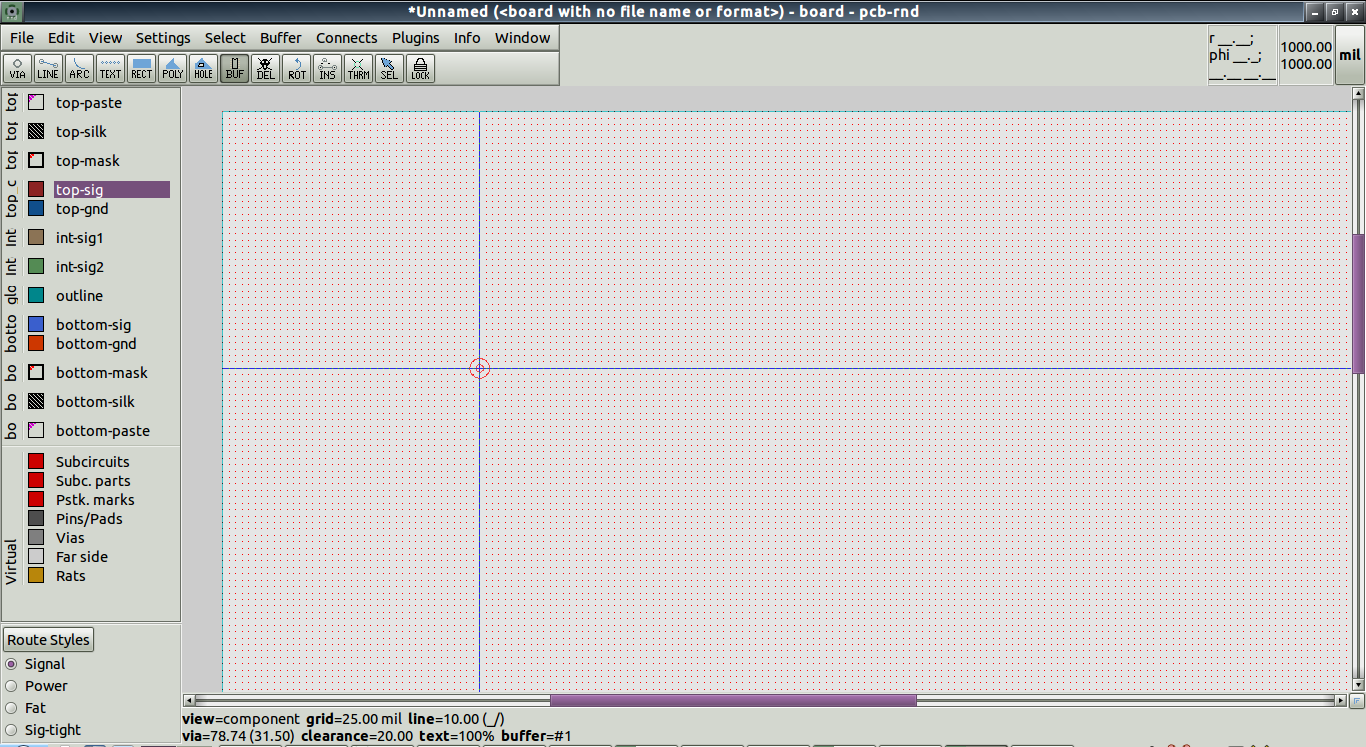Open the Settings menu
Image resolution: width=1366 pixels, height=747 pixels.
point(163,38)
